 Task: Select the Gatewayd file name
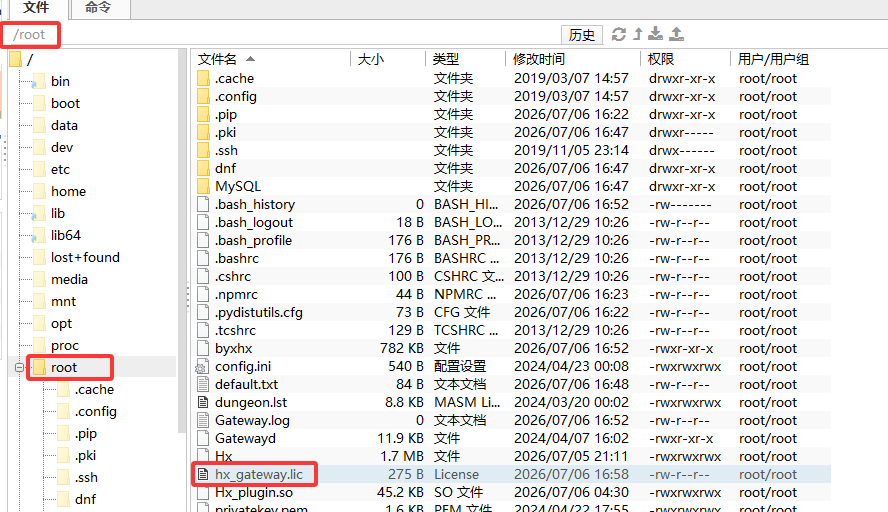pyautogui.click(x=245, y=439)
